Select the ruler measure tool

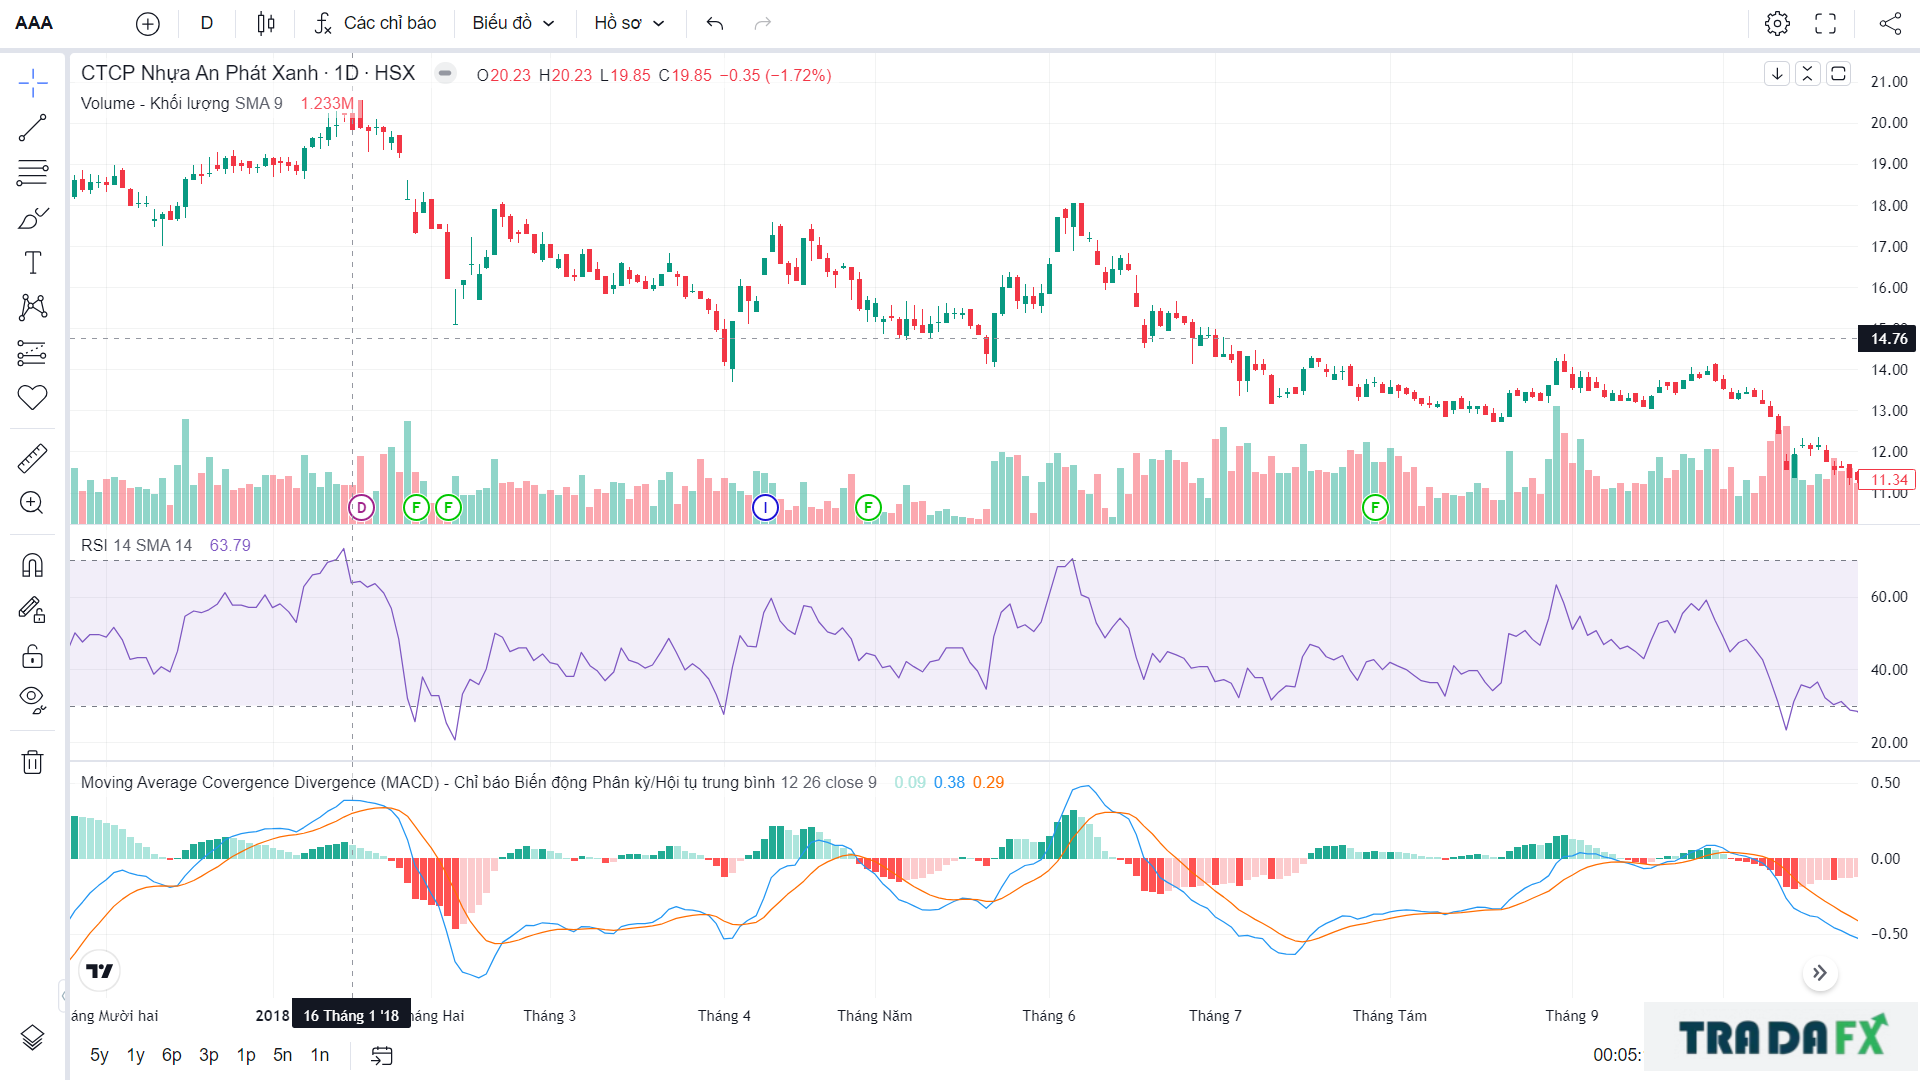pyautogui.click(x=33, y=458)
